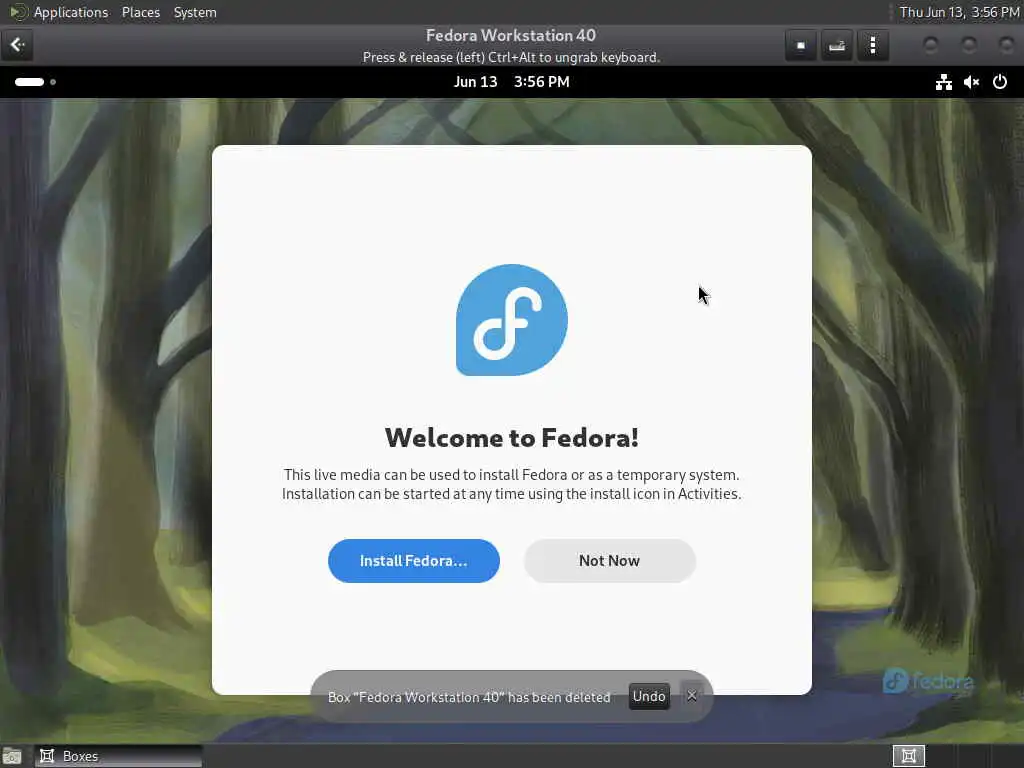The image size is (1024, 768).
Task: Select Boxes entry in bottom taskbar
Action: (x=118, y=756)
